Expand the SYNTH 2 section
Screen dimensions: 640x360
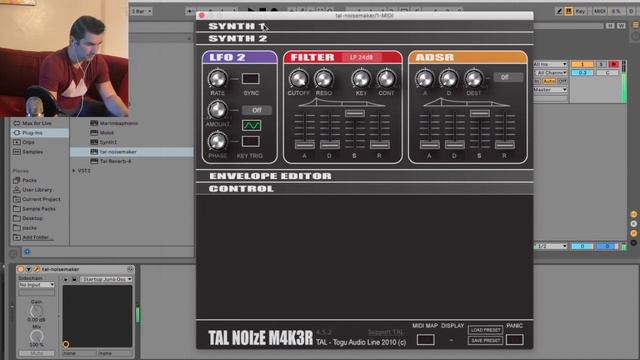[364, 38]
